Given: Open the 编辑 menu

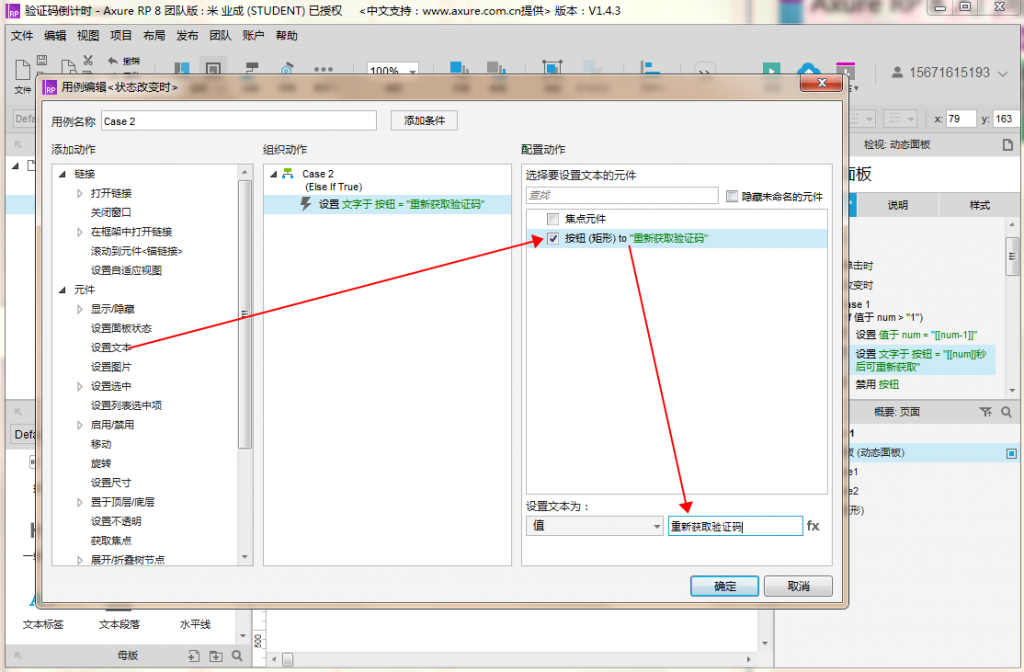Looking at the screenshot, I should click(55, 35).
